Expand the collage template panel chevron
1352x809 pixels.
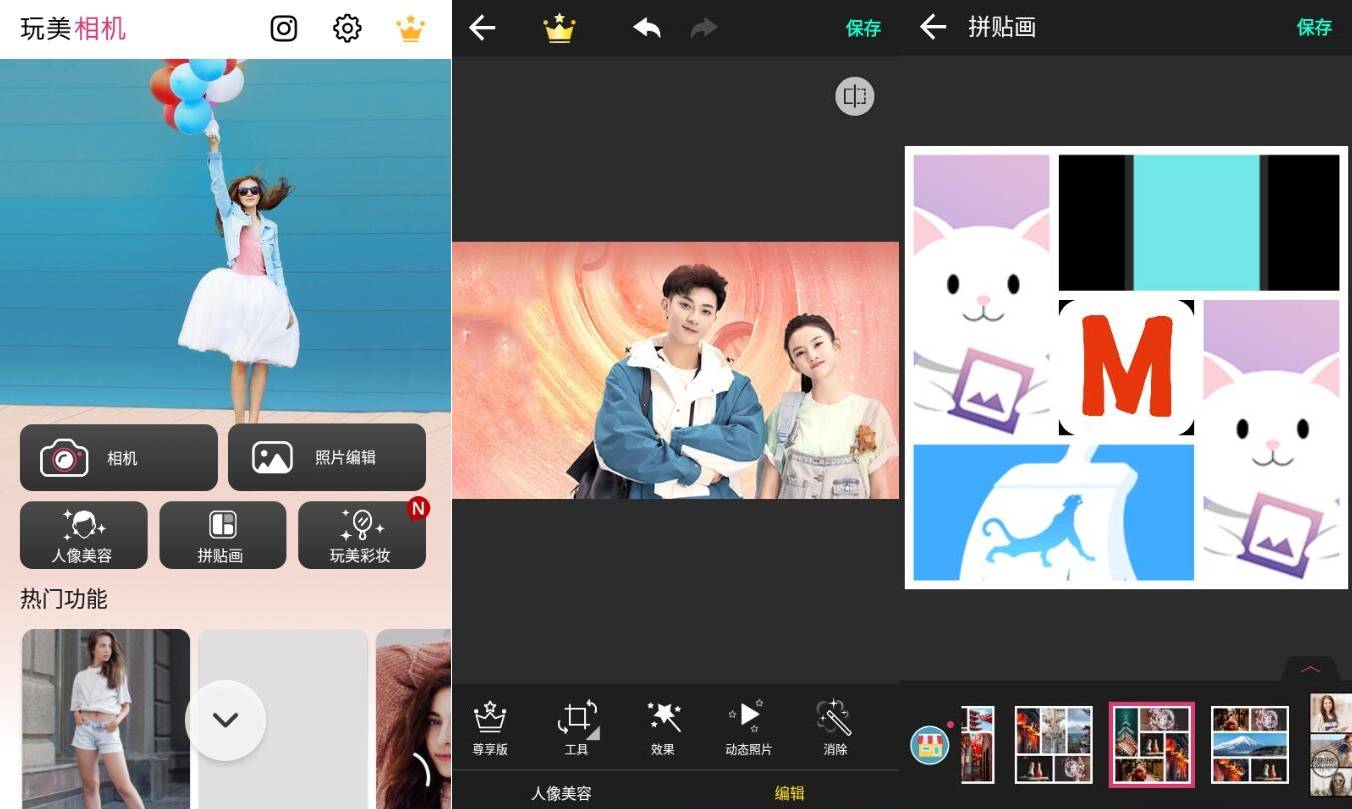point(1310,669)
